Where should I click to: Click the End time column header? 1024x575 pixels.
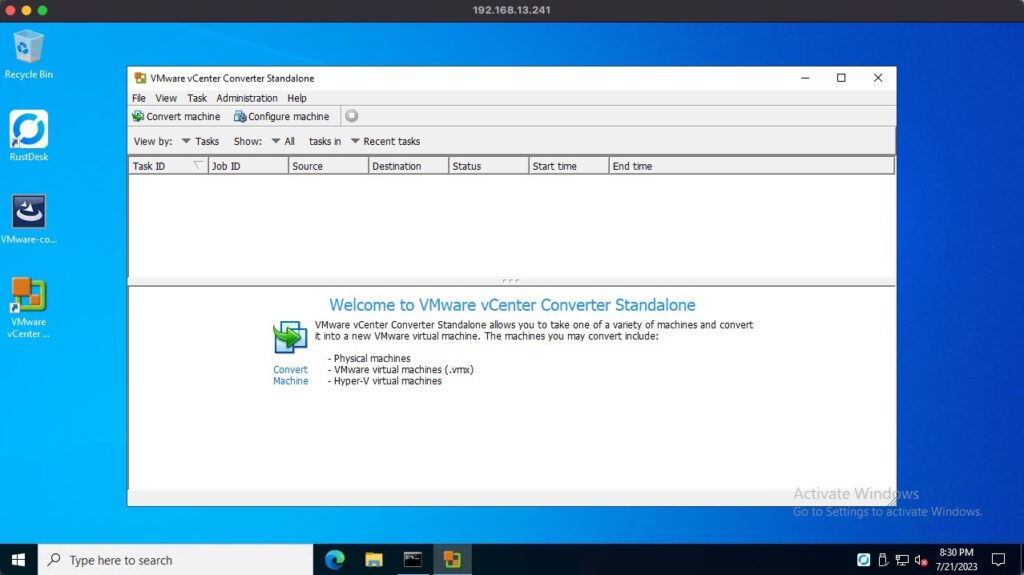point(751,166)
